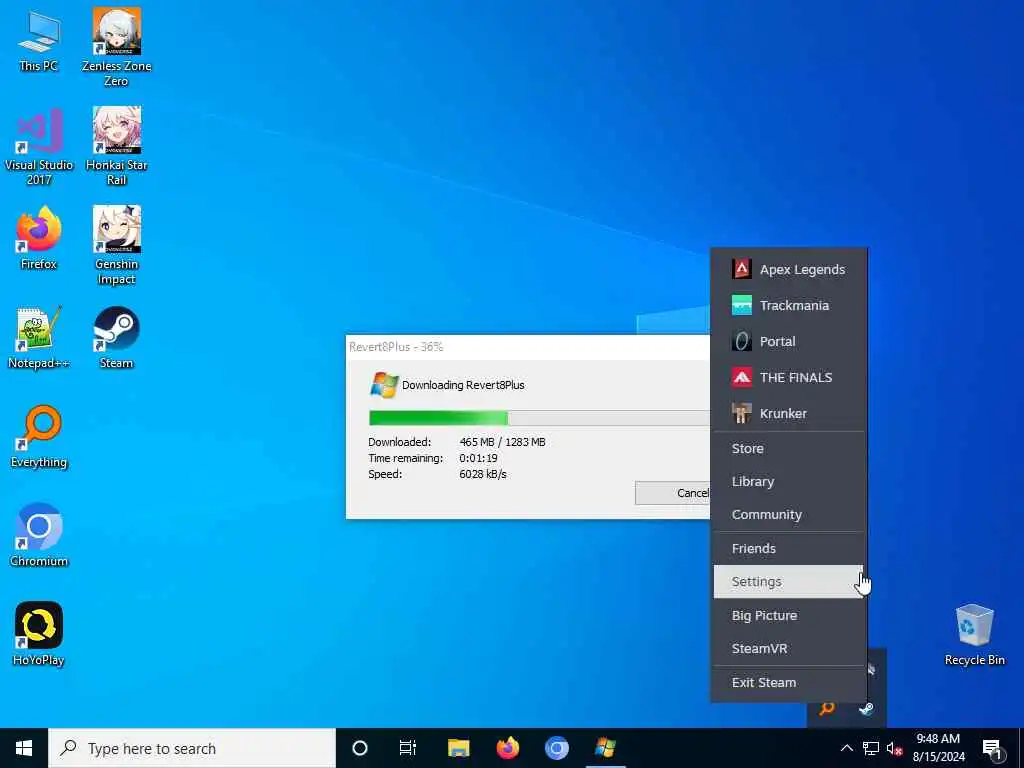Open Community from Steam tray menu

point(789,515)
